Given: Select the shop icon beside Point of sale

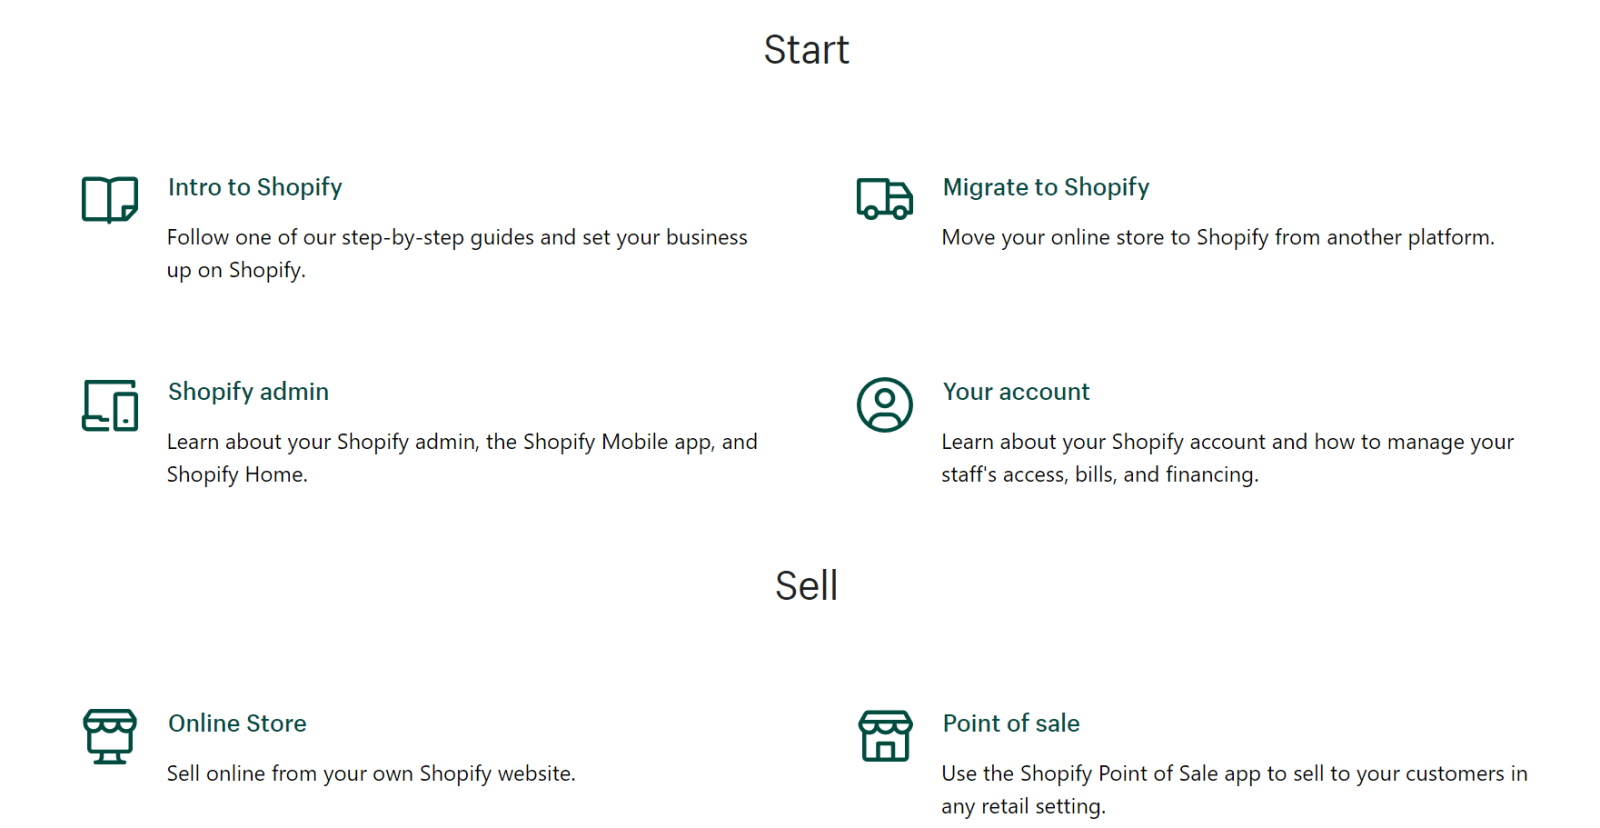Looking at the screenshot, I should tap(884, 737).
